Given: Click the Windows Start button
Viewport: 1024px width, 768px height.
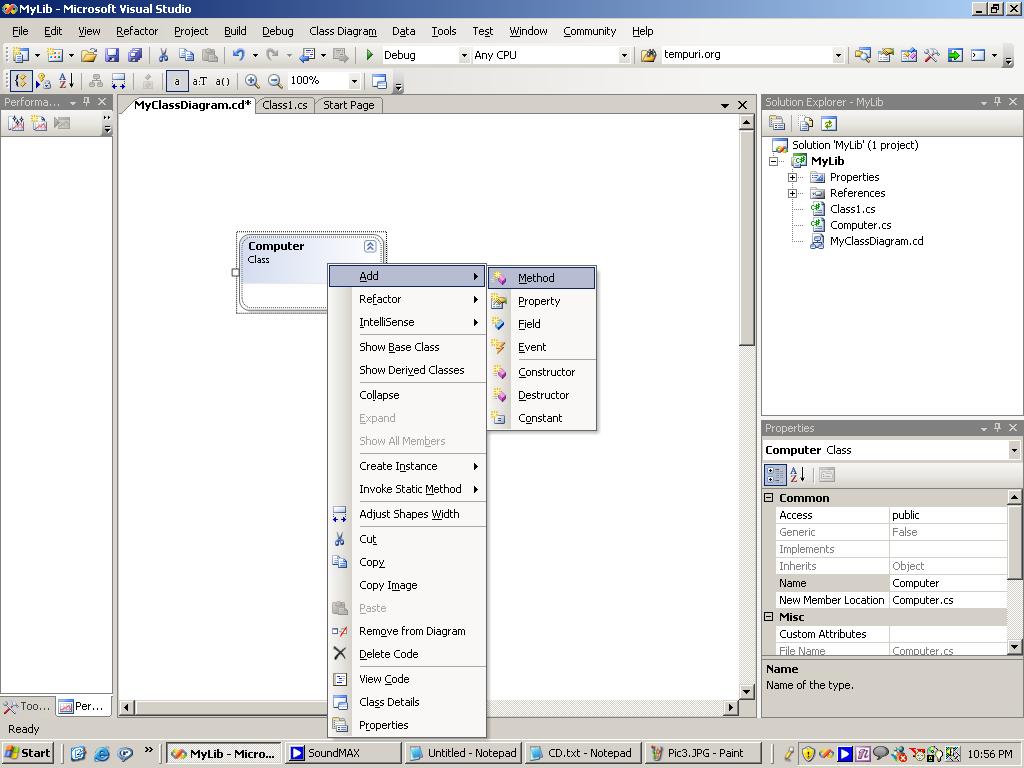Looking at the screenshot, I should [x=27, y=753].
